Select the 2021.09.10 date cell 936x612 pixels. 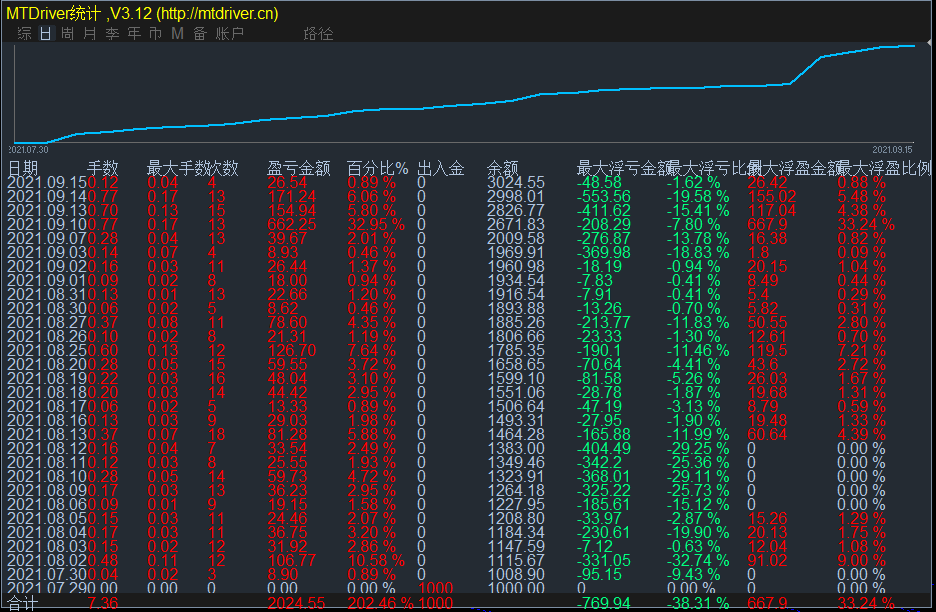[47, 224]
